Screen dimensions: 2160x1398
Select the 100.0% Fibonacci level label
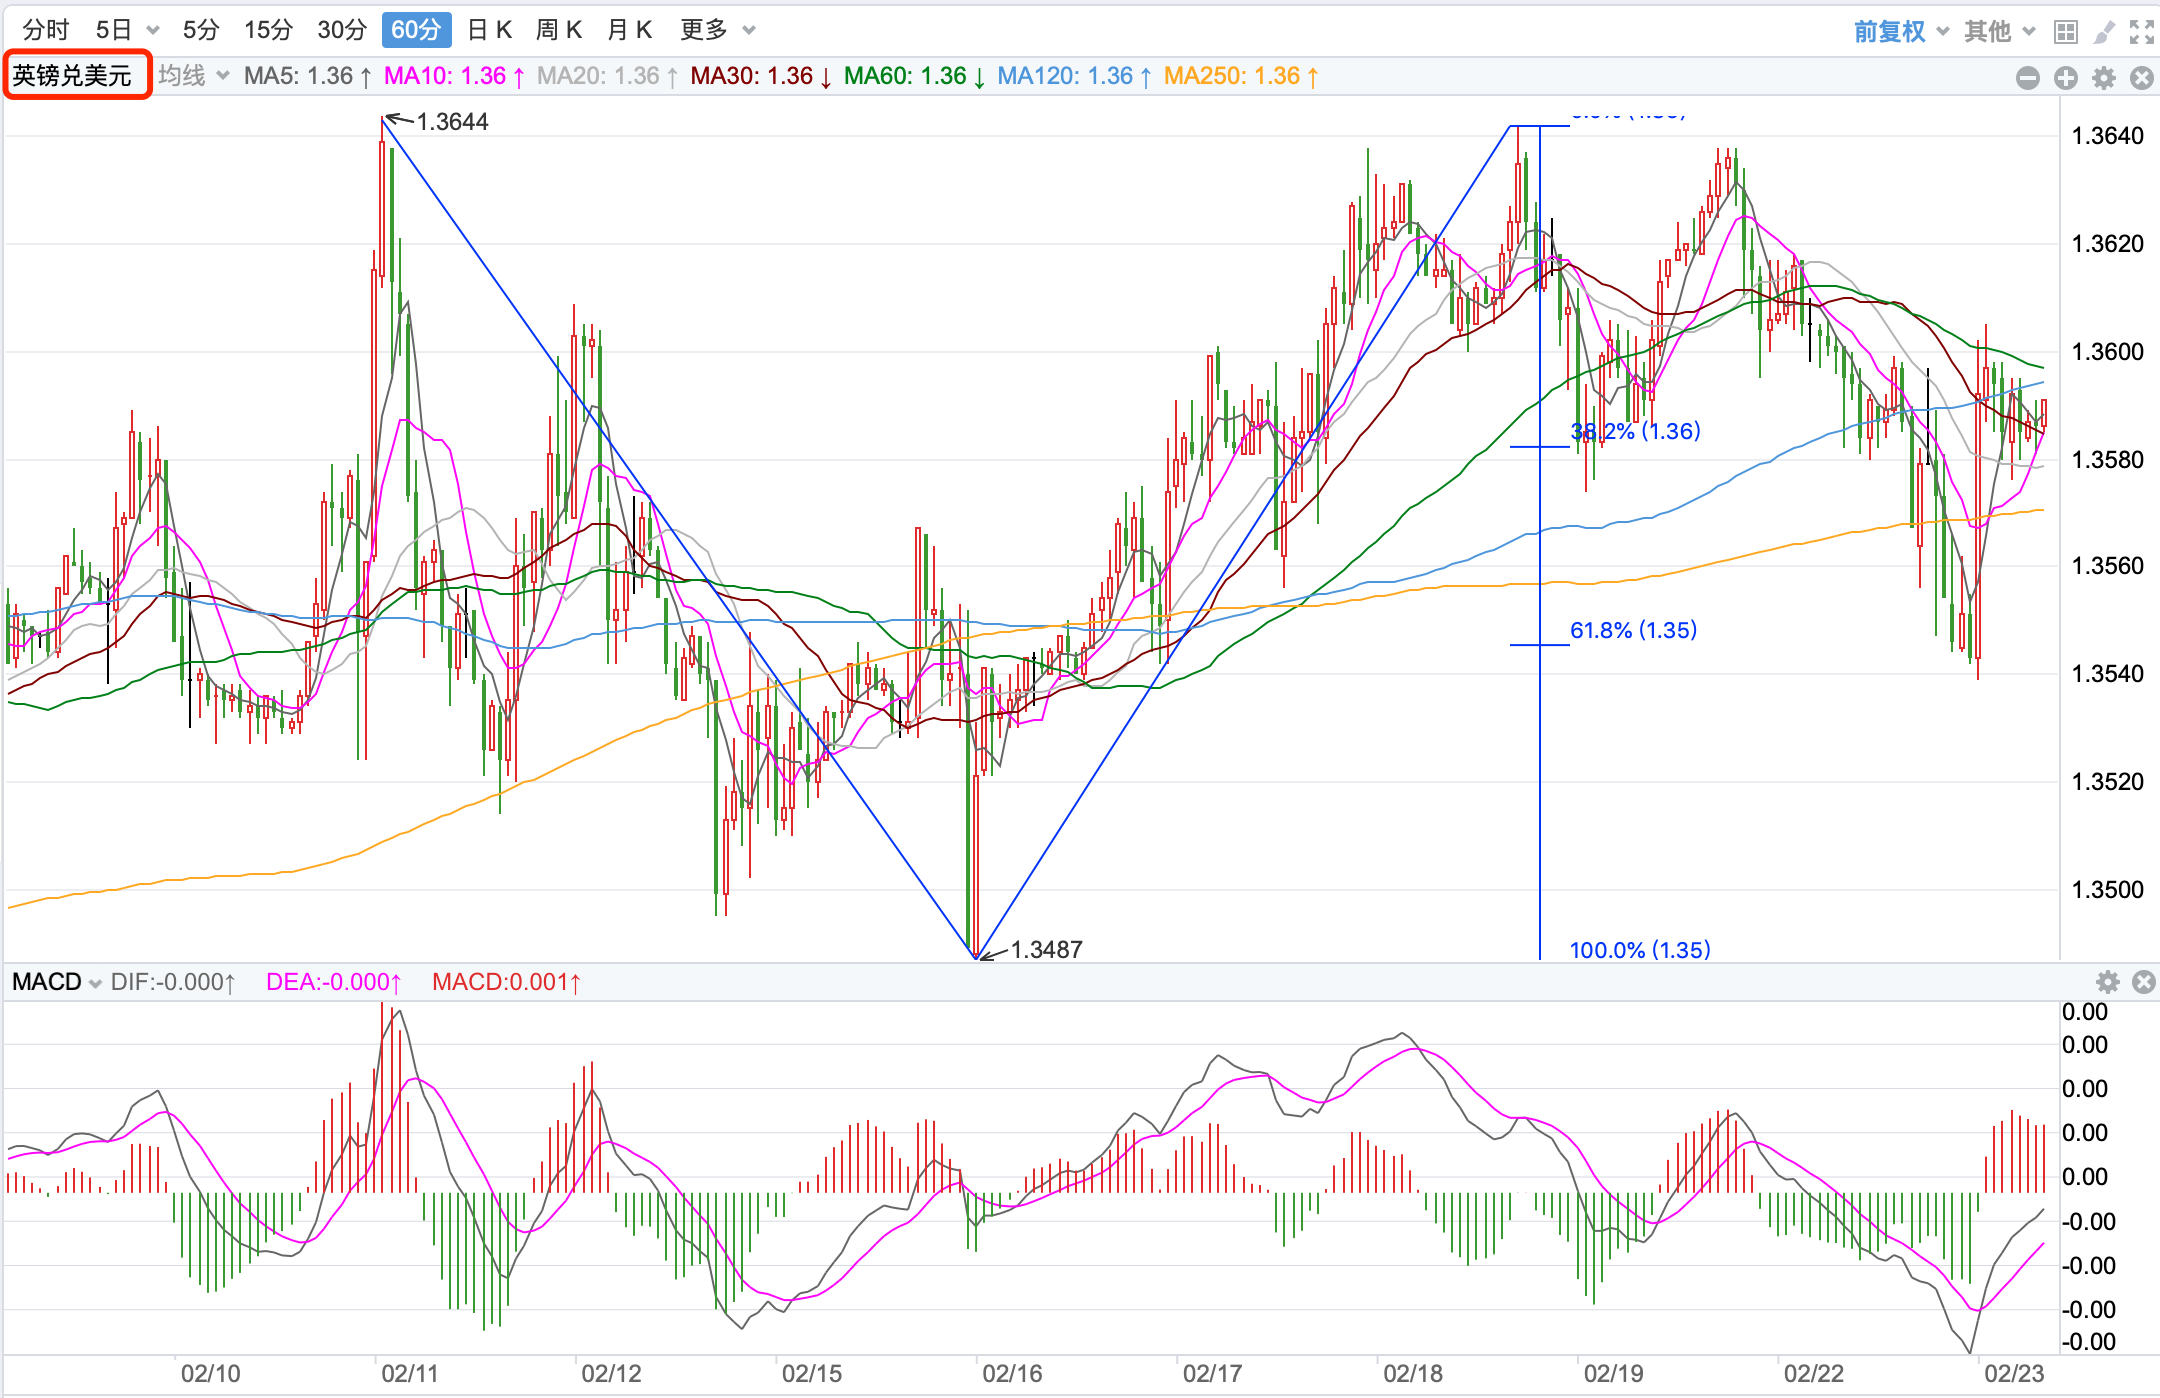pos(1640,949)
